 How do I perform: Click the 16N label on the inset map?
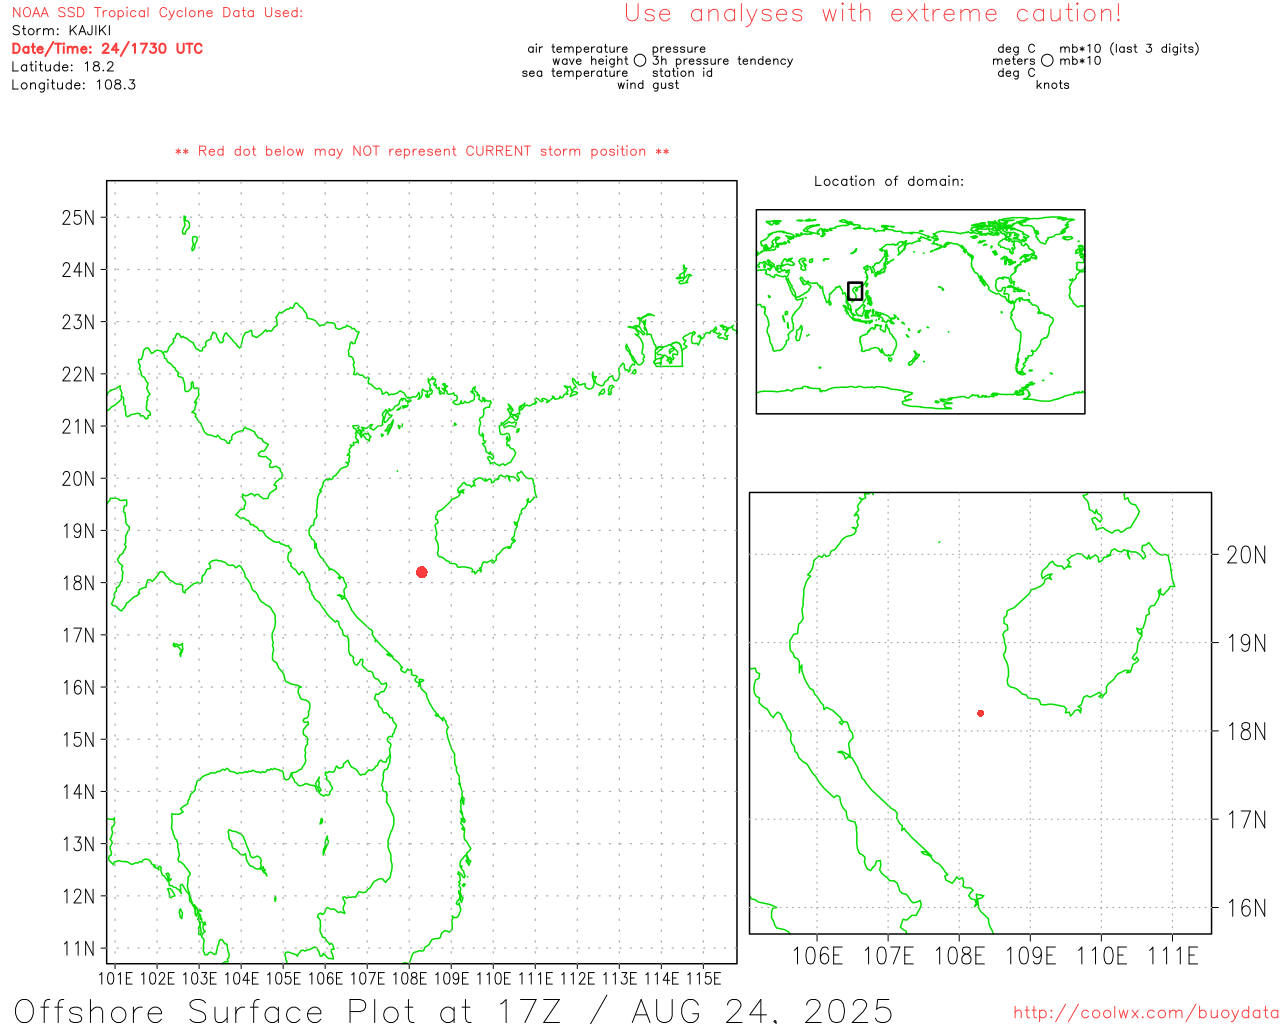coord(1246,908)
